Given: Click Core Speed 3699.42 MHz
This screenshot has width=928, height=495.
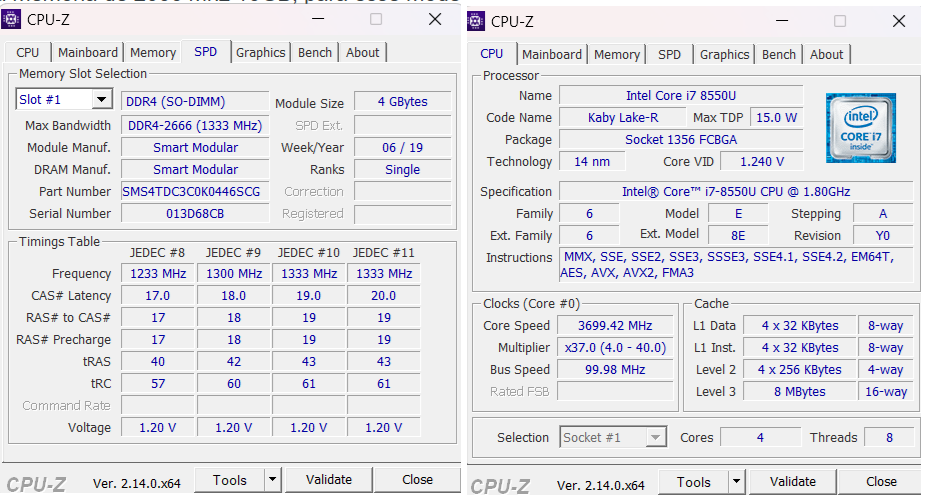Looking at the screenshot, I should pyautogui.click(x=615, y=326).
